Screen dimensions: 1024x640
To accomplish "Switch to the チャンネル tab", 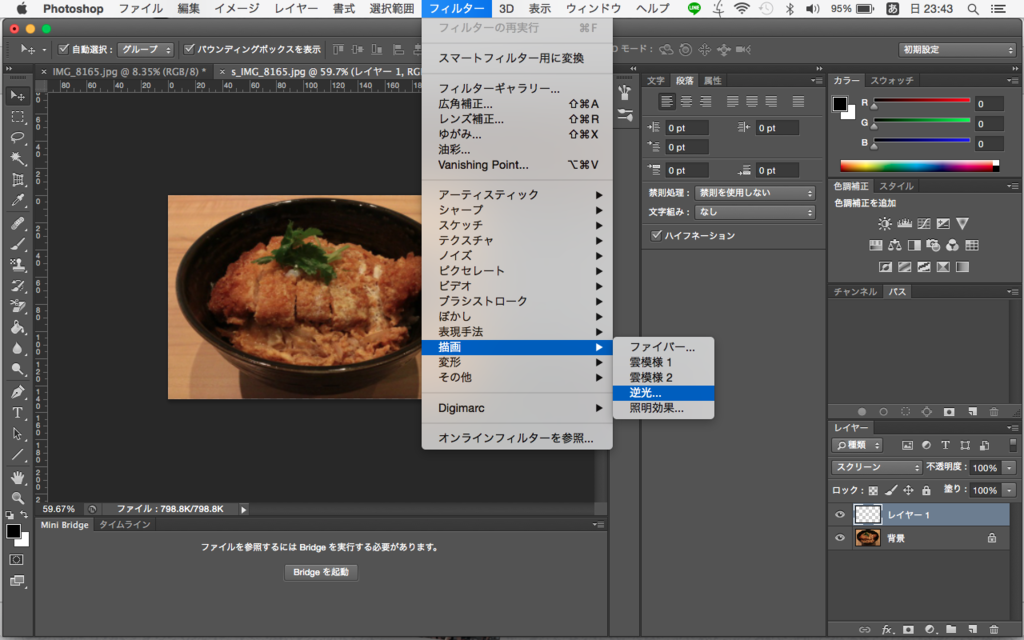I will [858, 291].
